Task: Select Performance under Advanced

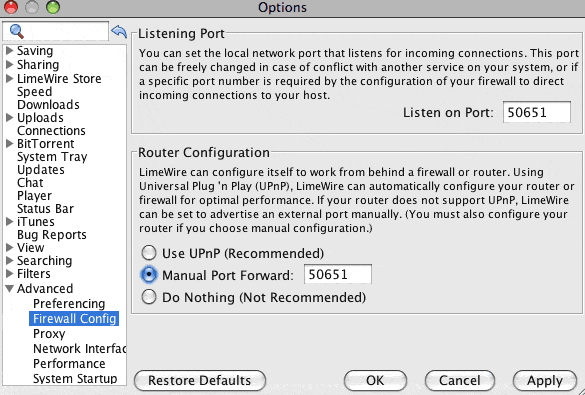Action: click(x=69, y=363)
